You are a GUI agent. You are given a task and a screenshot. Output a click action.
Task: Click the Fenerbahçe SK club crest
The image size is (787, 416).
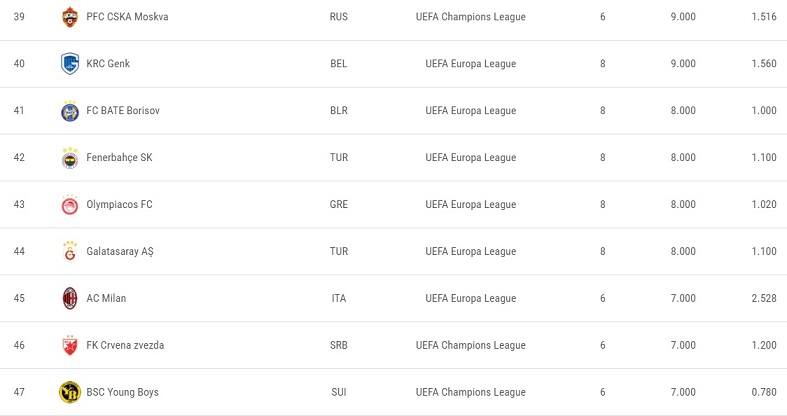[x=70, y=158]
